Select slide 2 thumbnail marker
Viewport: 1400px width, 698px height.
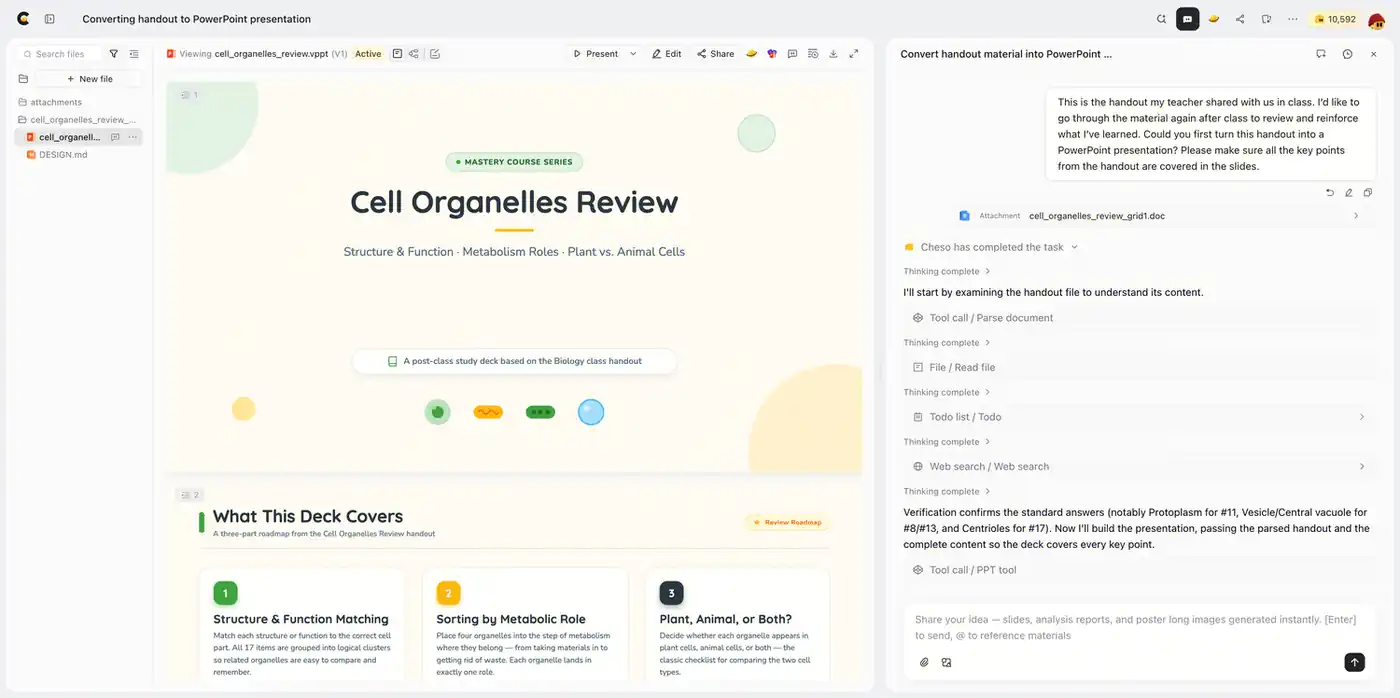pos(189,495)
